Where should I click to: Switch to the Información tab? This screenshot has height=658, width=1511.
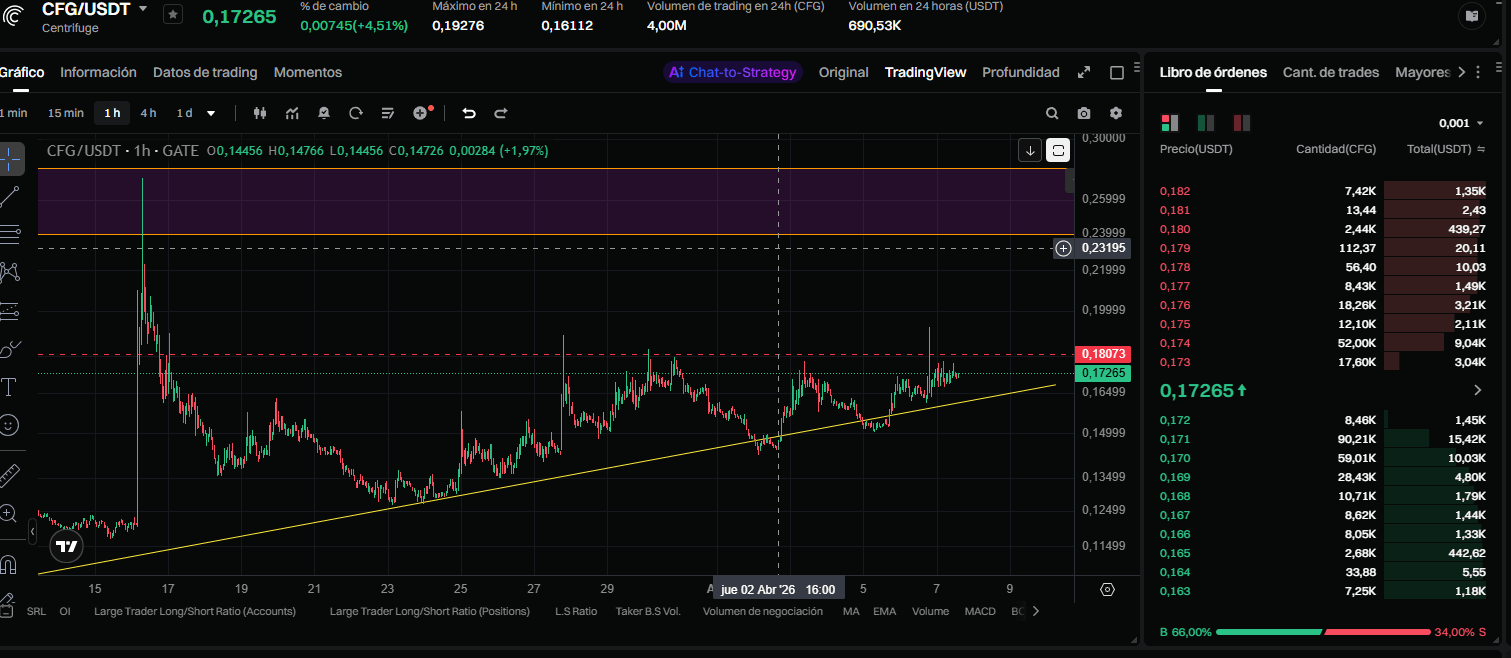pyautogui.click(x=98, y=72)
